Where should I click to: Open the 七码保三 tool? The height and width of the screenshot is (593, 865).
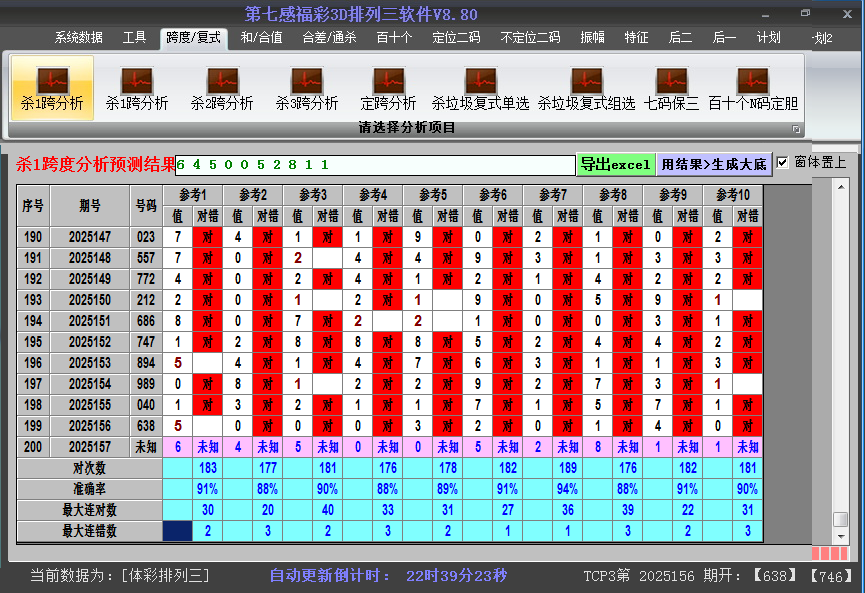pos(671,88)
